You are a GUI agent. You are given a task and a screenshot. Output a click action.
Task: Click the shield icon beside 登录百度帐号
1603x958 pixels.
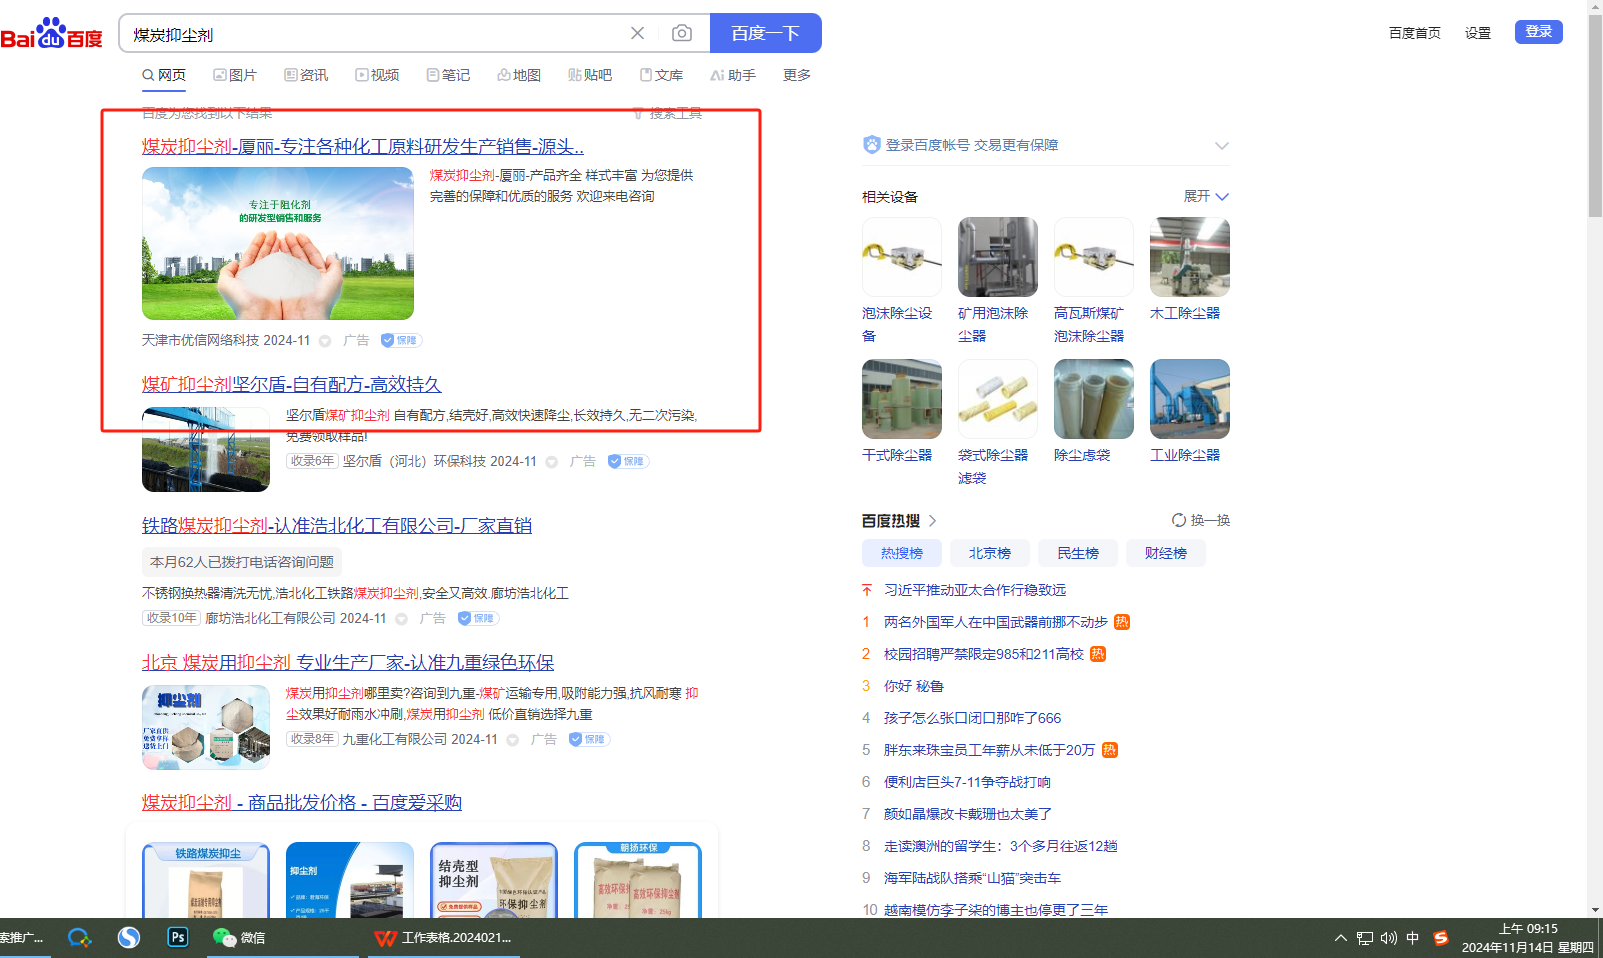click(x=872, y=145)
